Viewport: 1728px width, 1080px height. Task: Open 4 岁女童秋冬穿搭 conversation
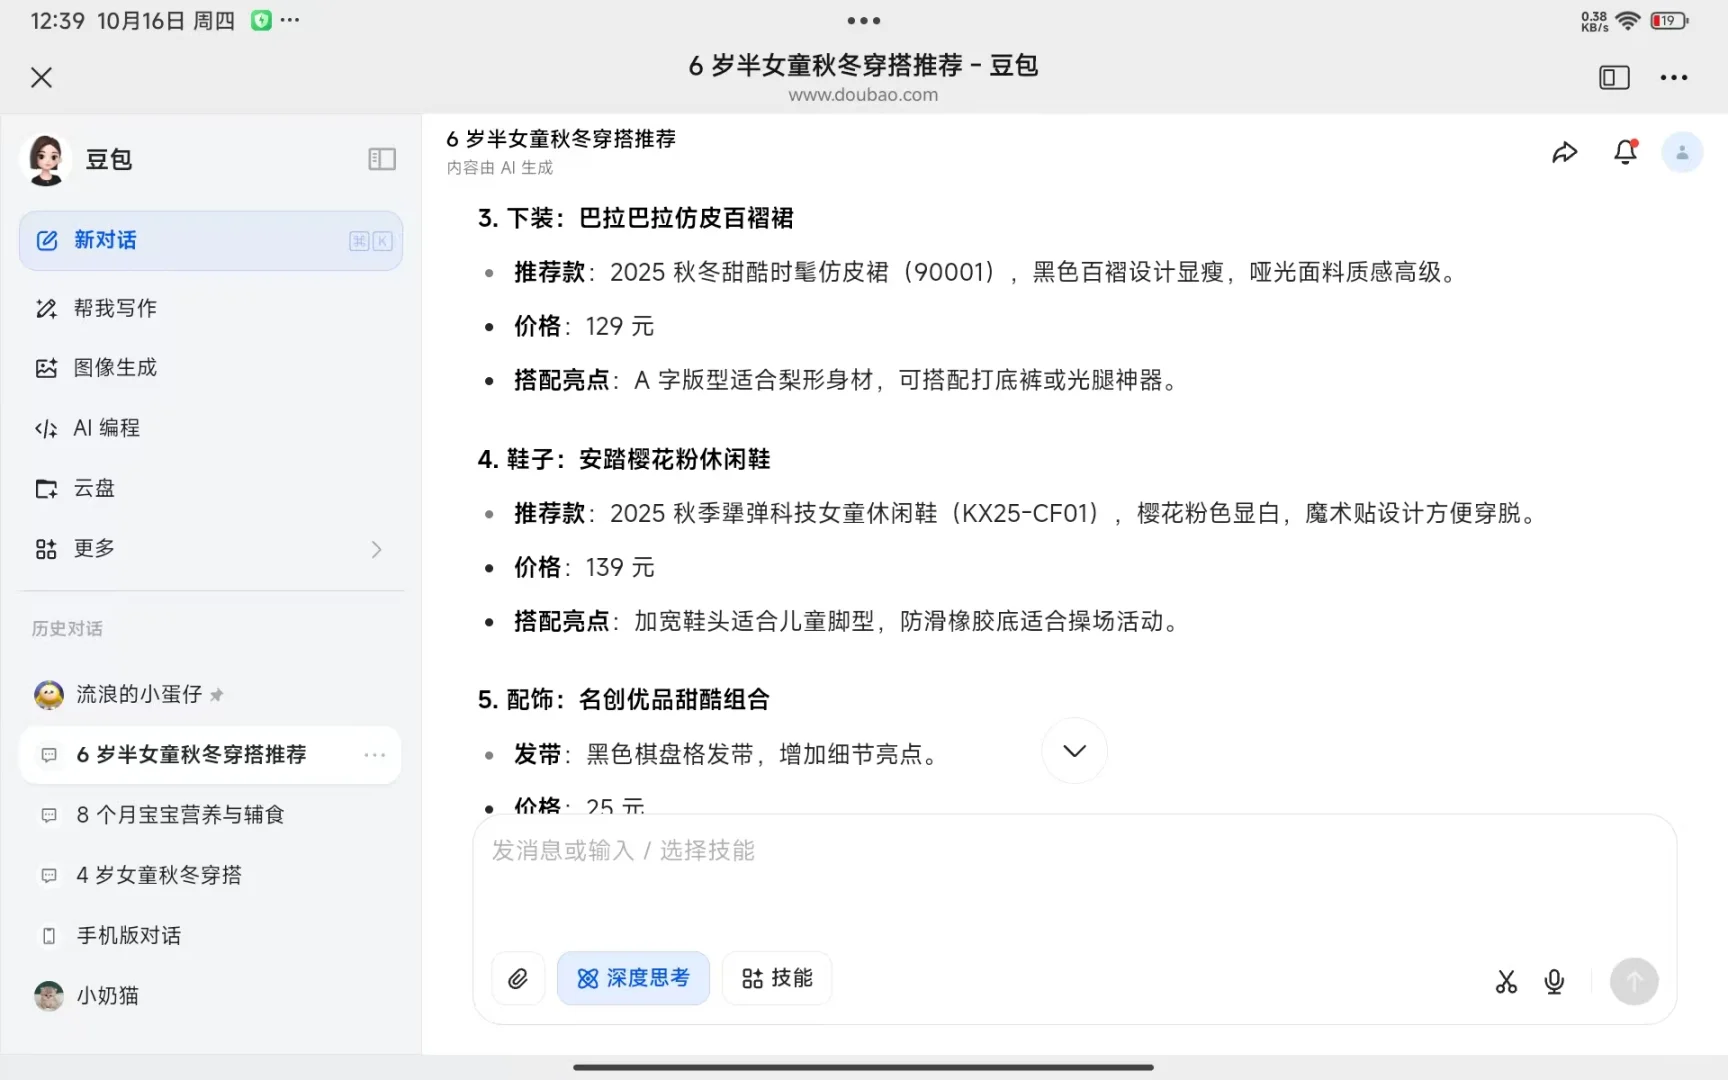pyautogui.click(x=211, y=875)
